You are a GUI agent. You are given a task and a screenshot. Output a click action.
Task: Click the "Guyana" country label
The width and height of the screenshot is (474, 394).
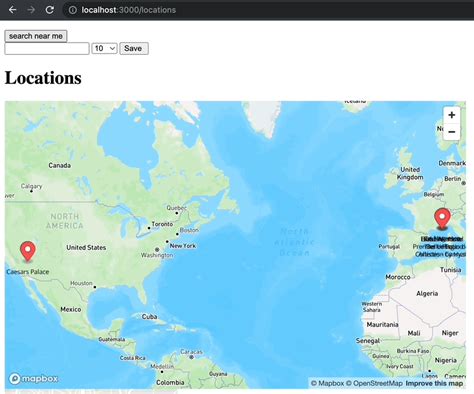[218, 374]
